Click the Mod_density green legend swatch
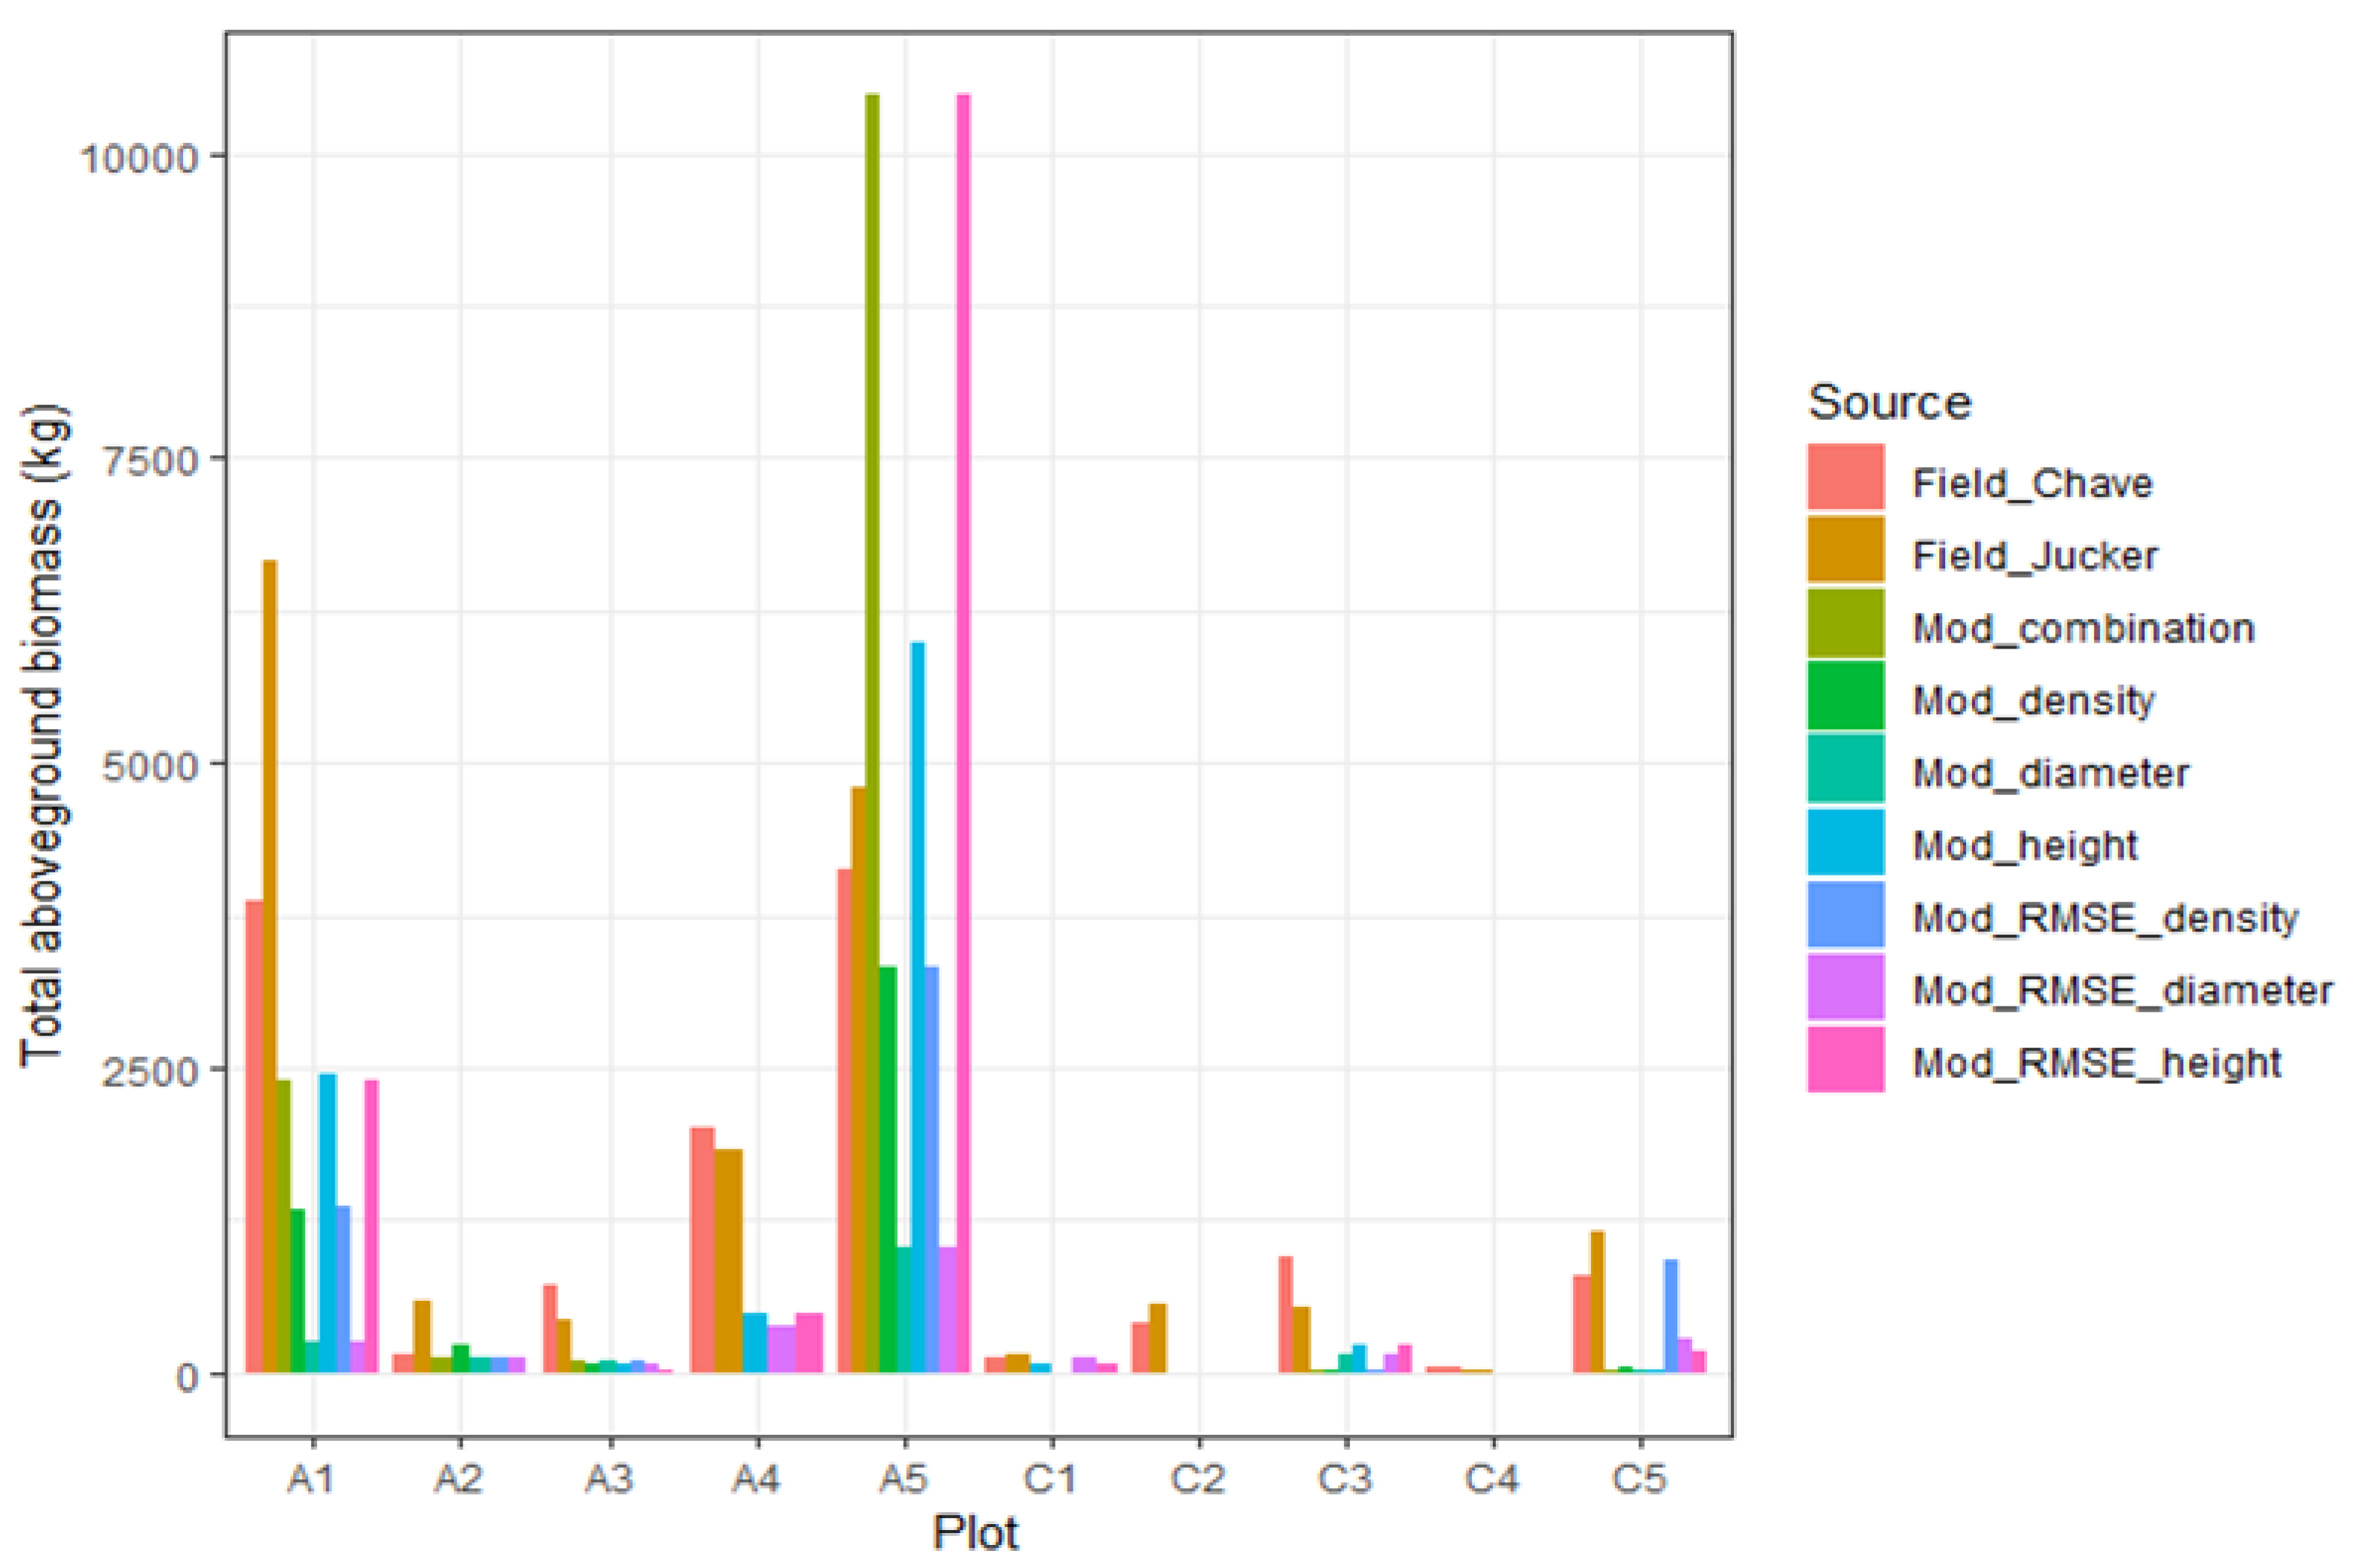 point(1845,695)
